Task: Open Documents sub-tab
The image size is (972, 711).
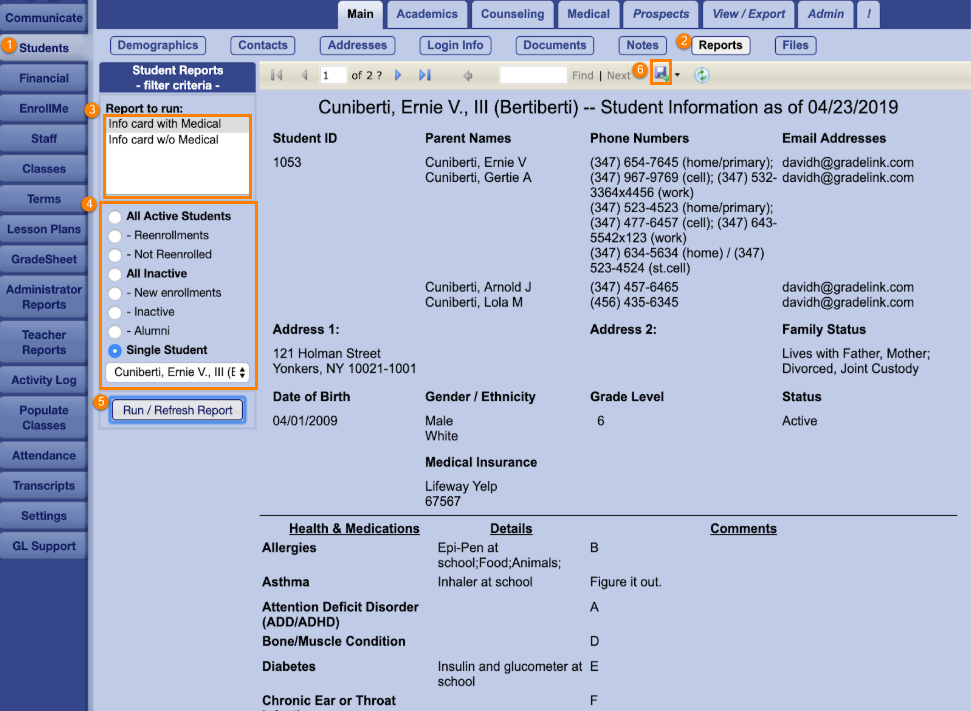Action: pos(555,45)
